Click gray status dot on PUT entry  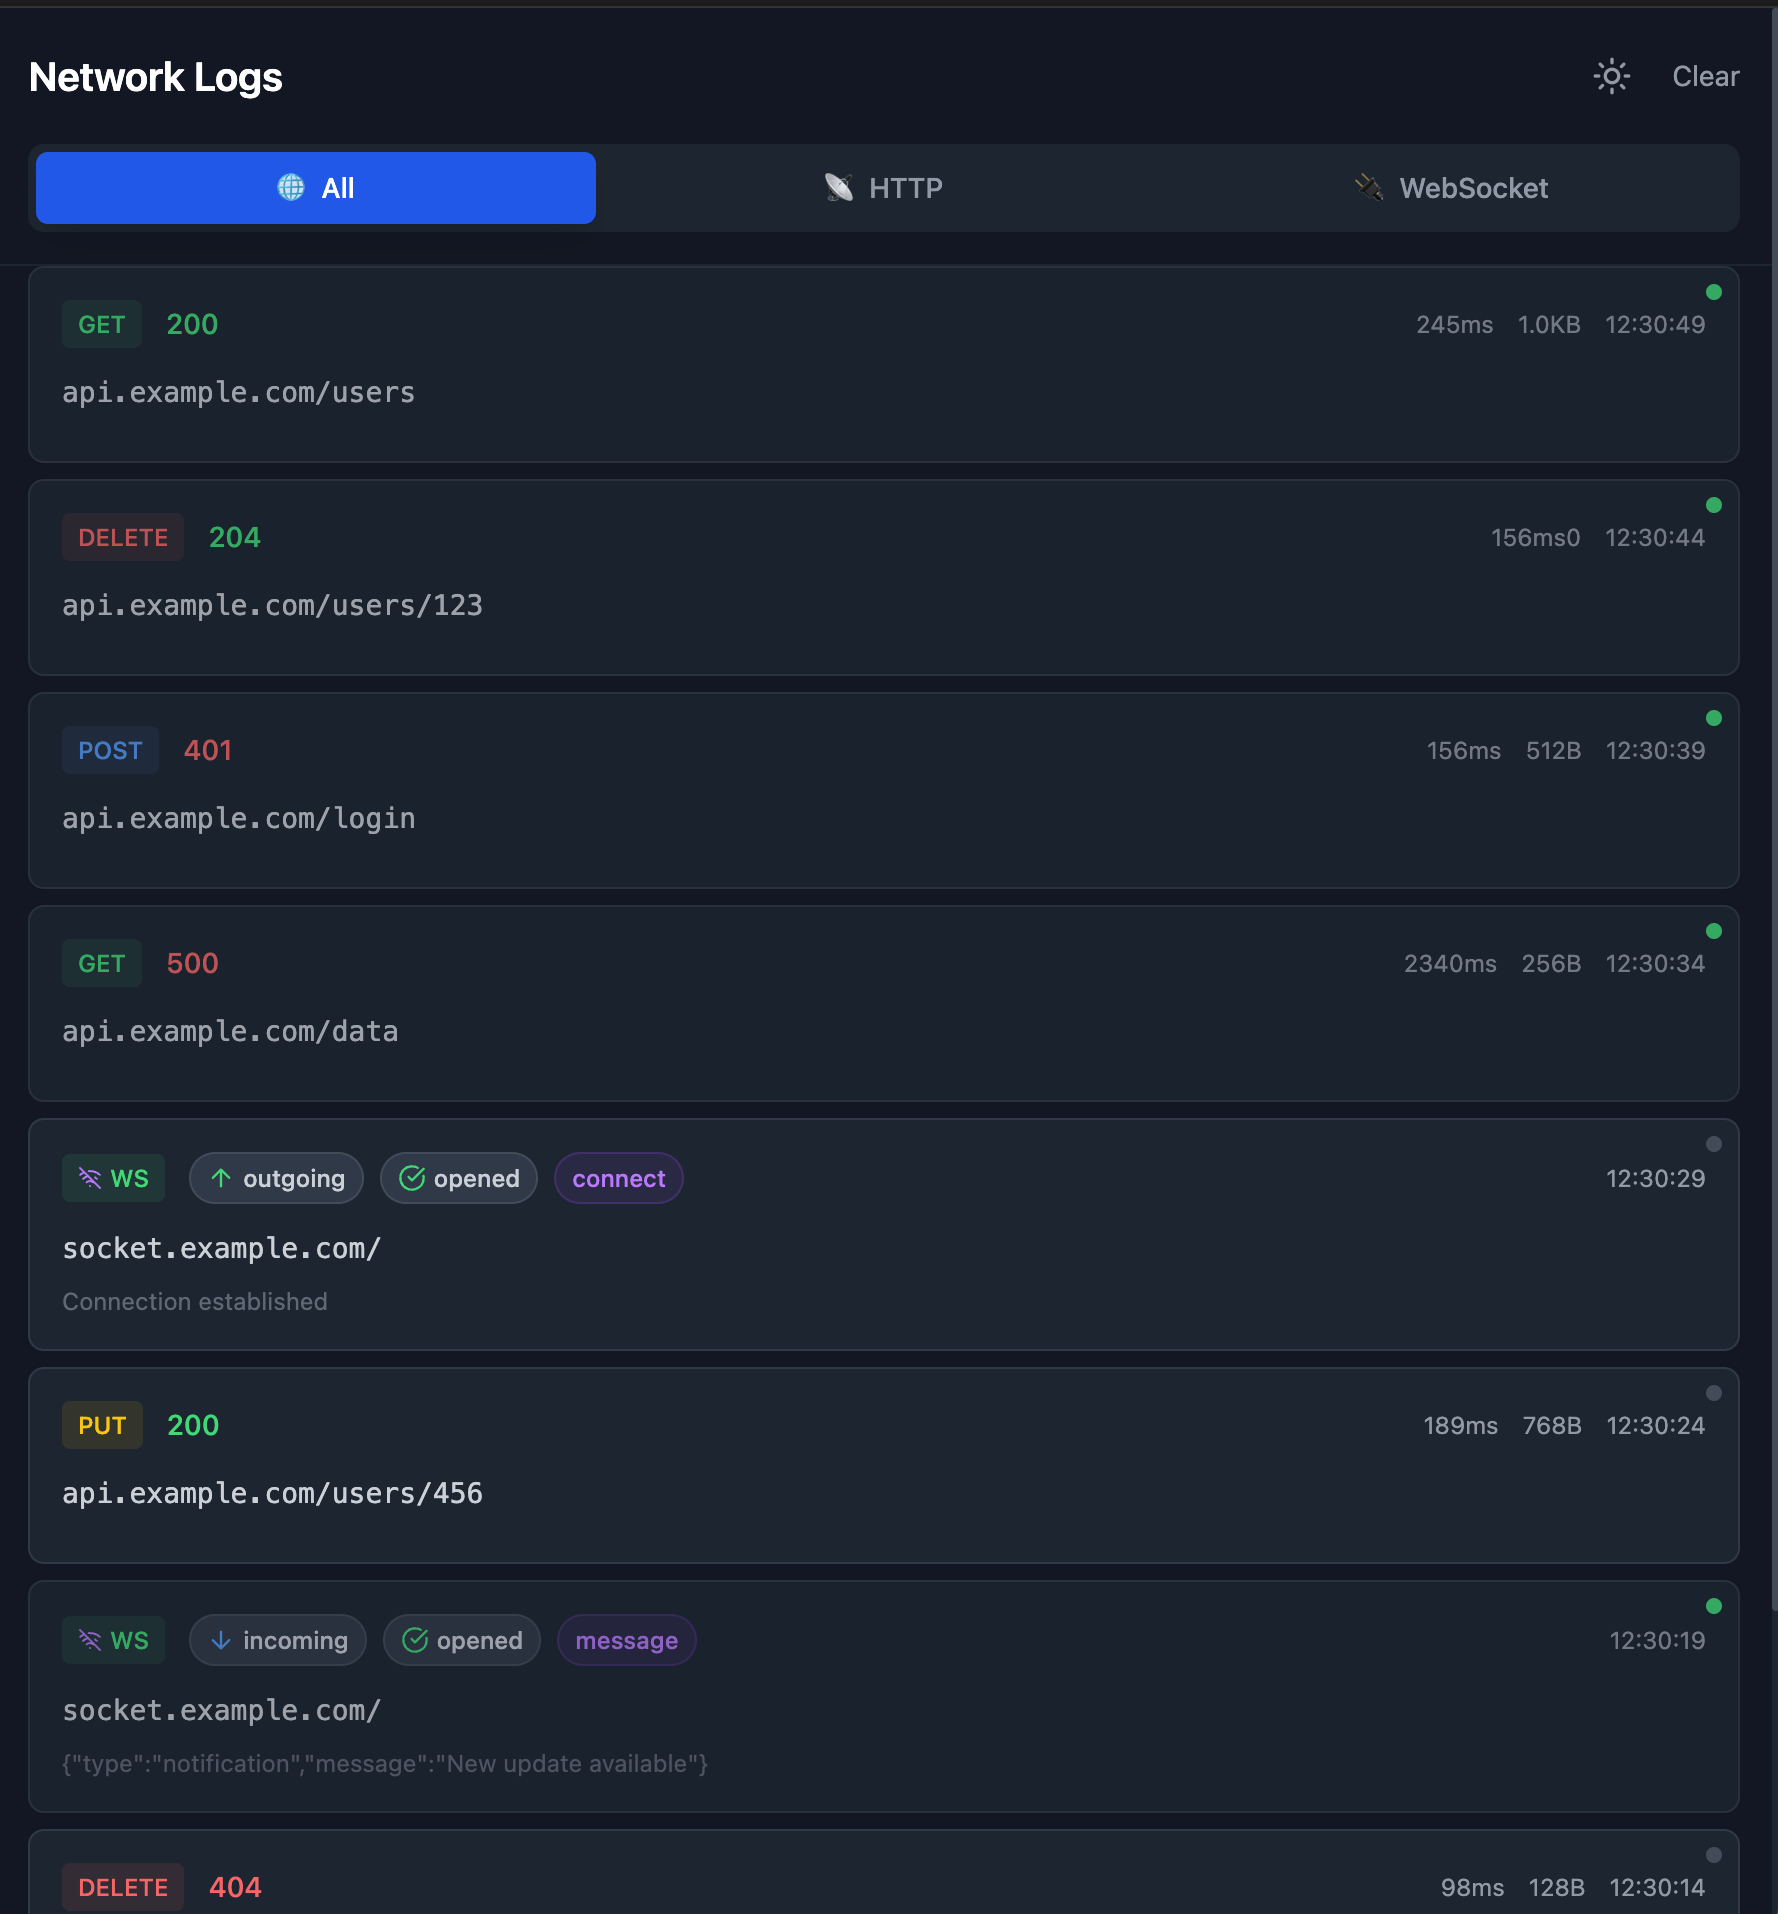[x=1714, y=1393]
